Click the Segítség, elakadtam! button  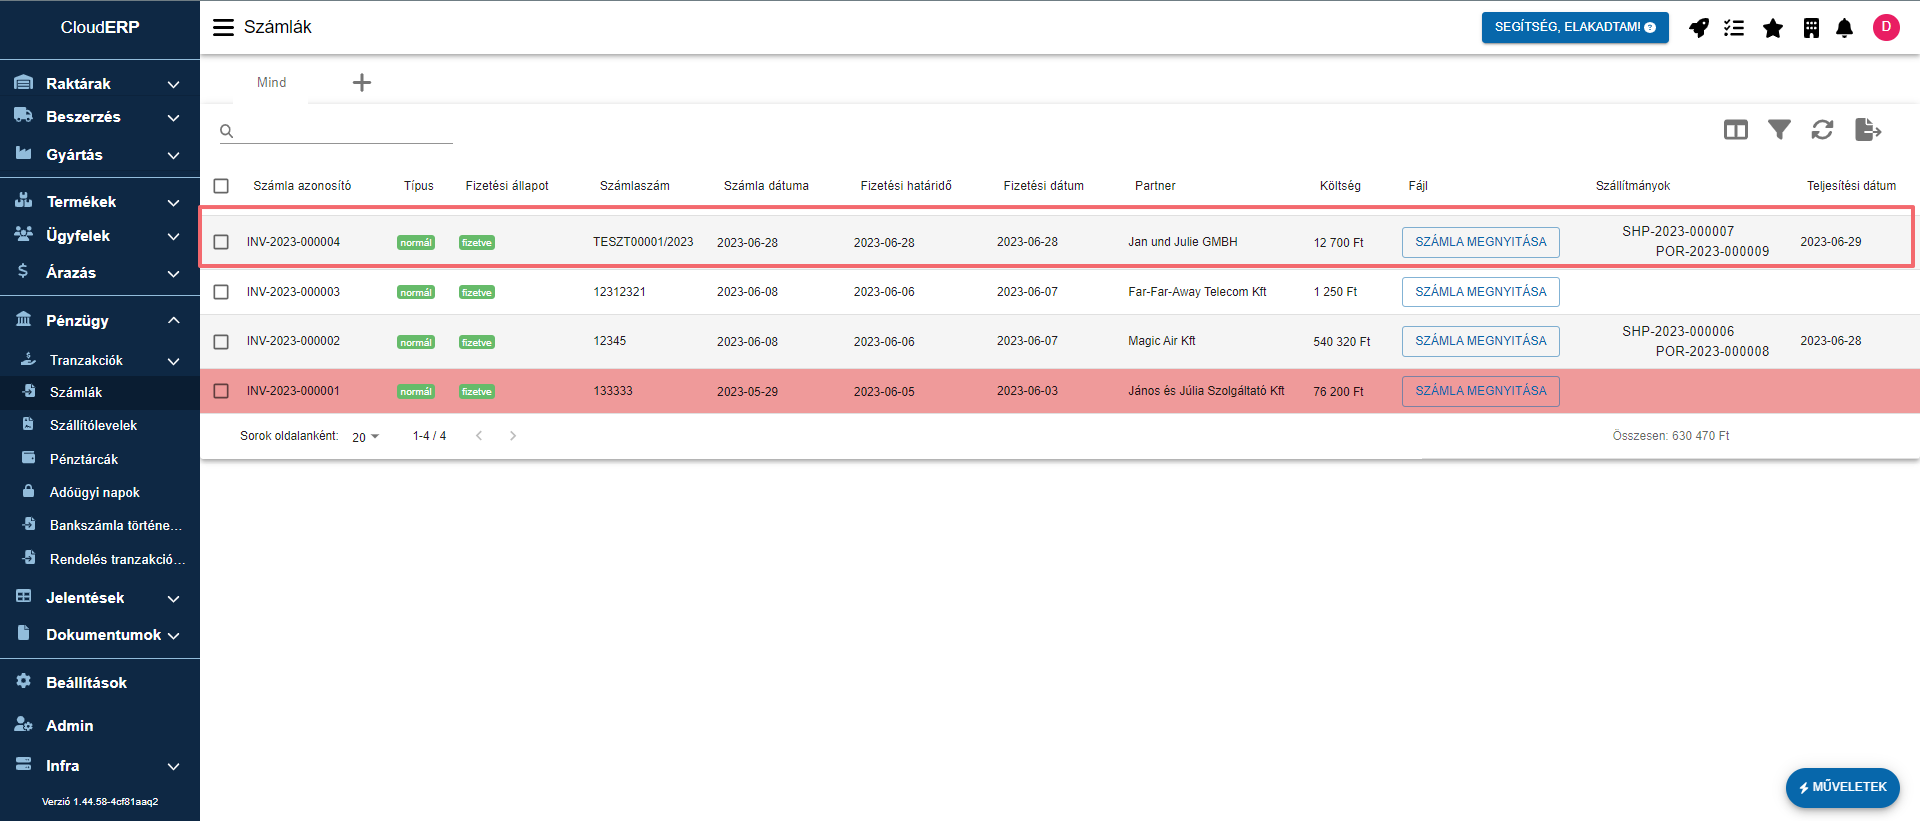pos(1574,27)
